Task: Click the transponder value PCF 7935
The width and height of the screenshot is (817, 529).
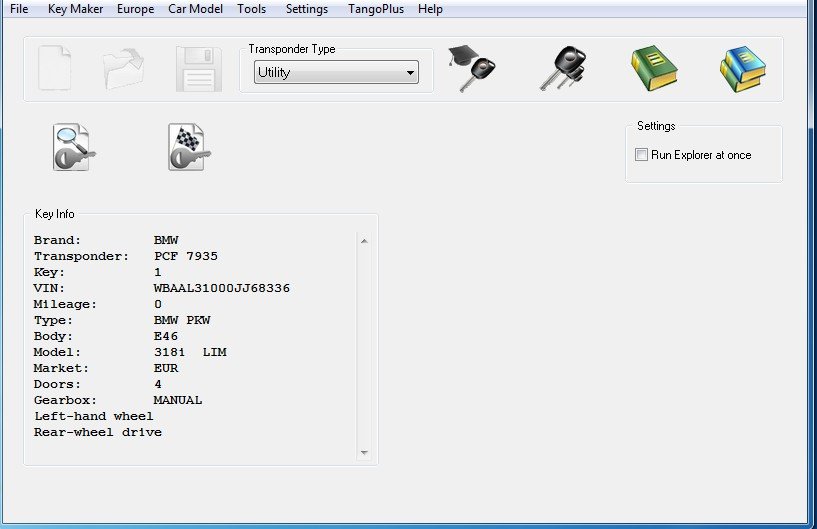Action: tap(185, 256)
